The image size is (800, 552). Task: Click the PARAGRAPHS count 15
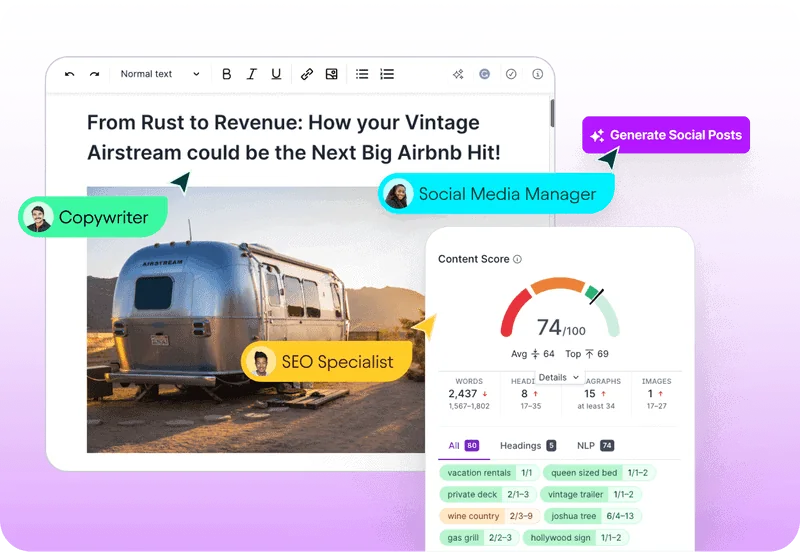pyautogui.click(x=590, y=394)
